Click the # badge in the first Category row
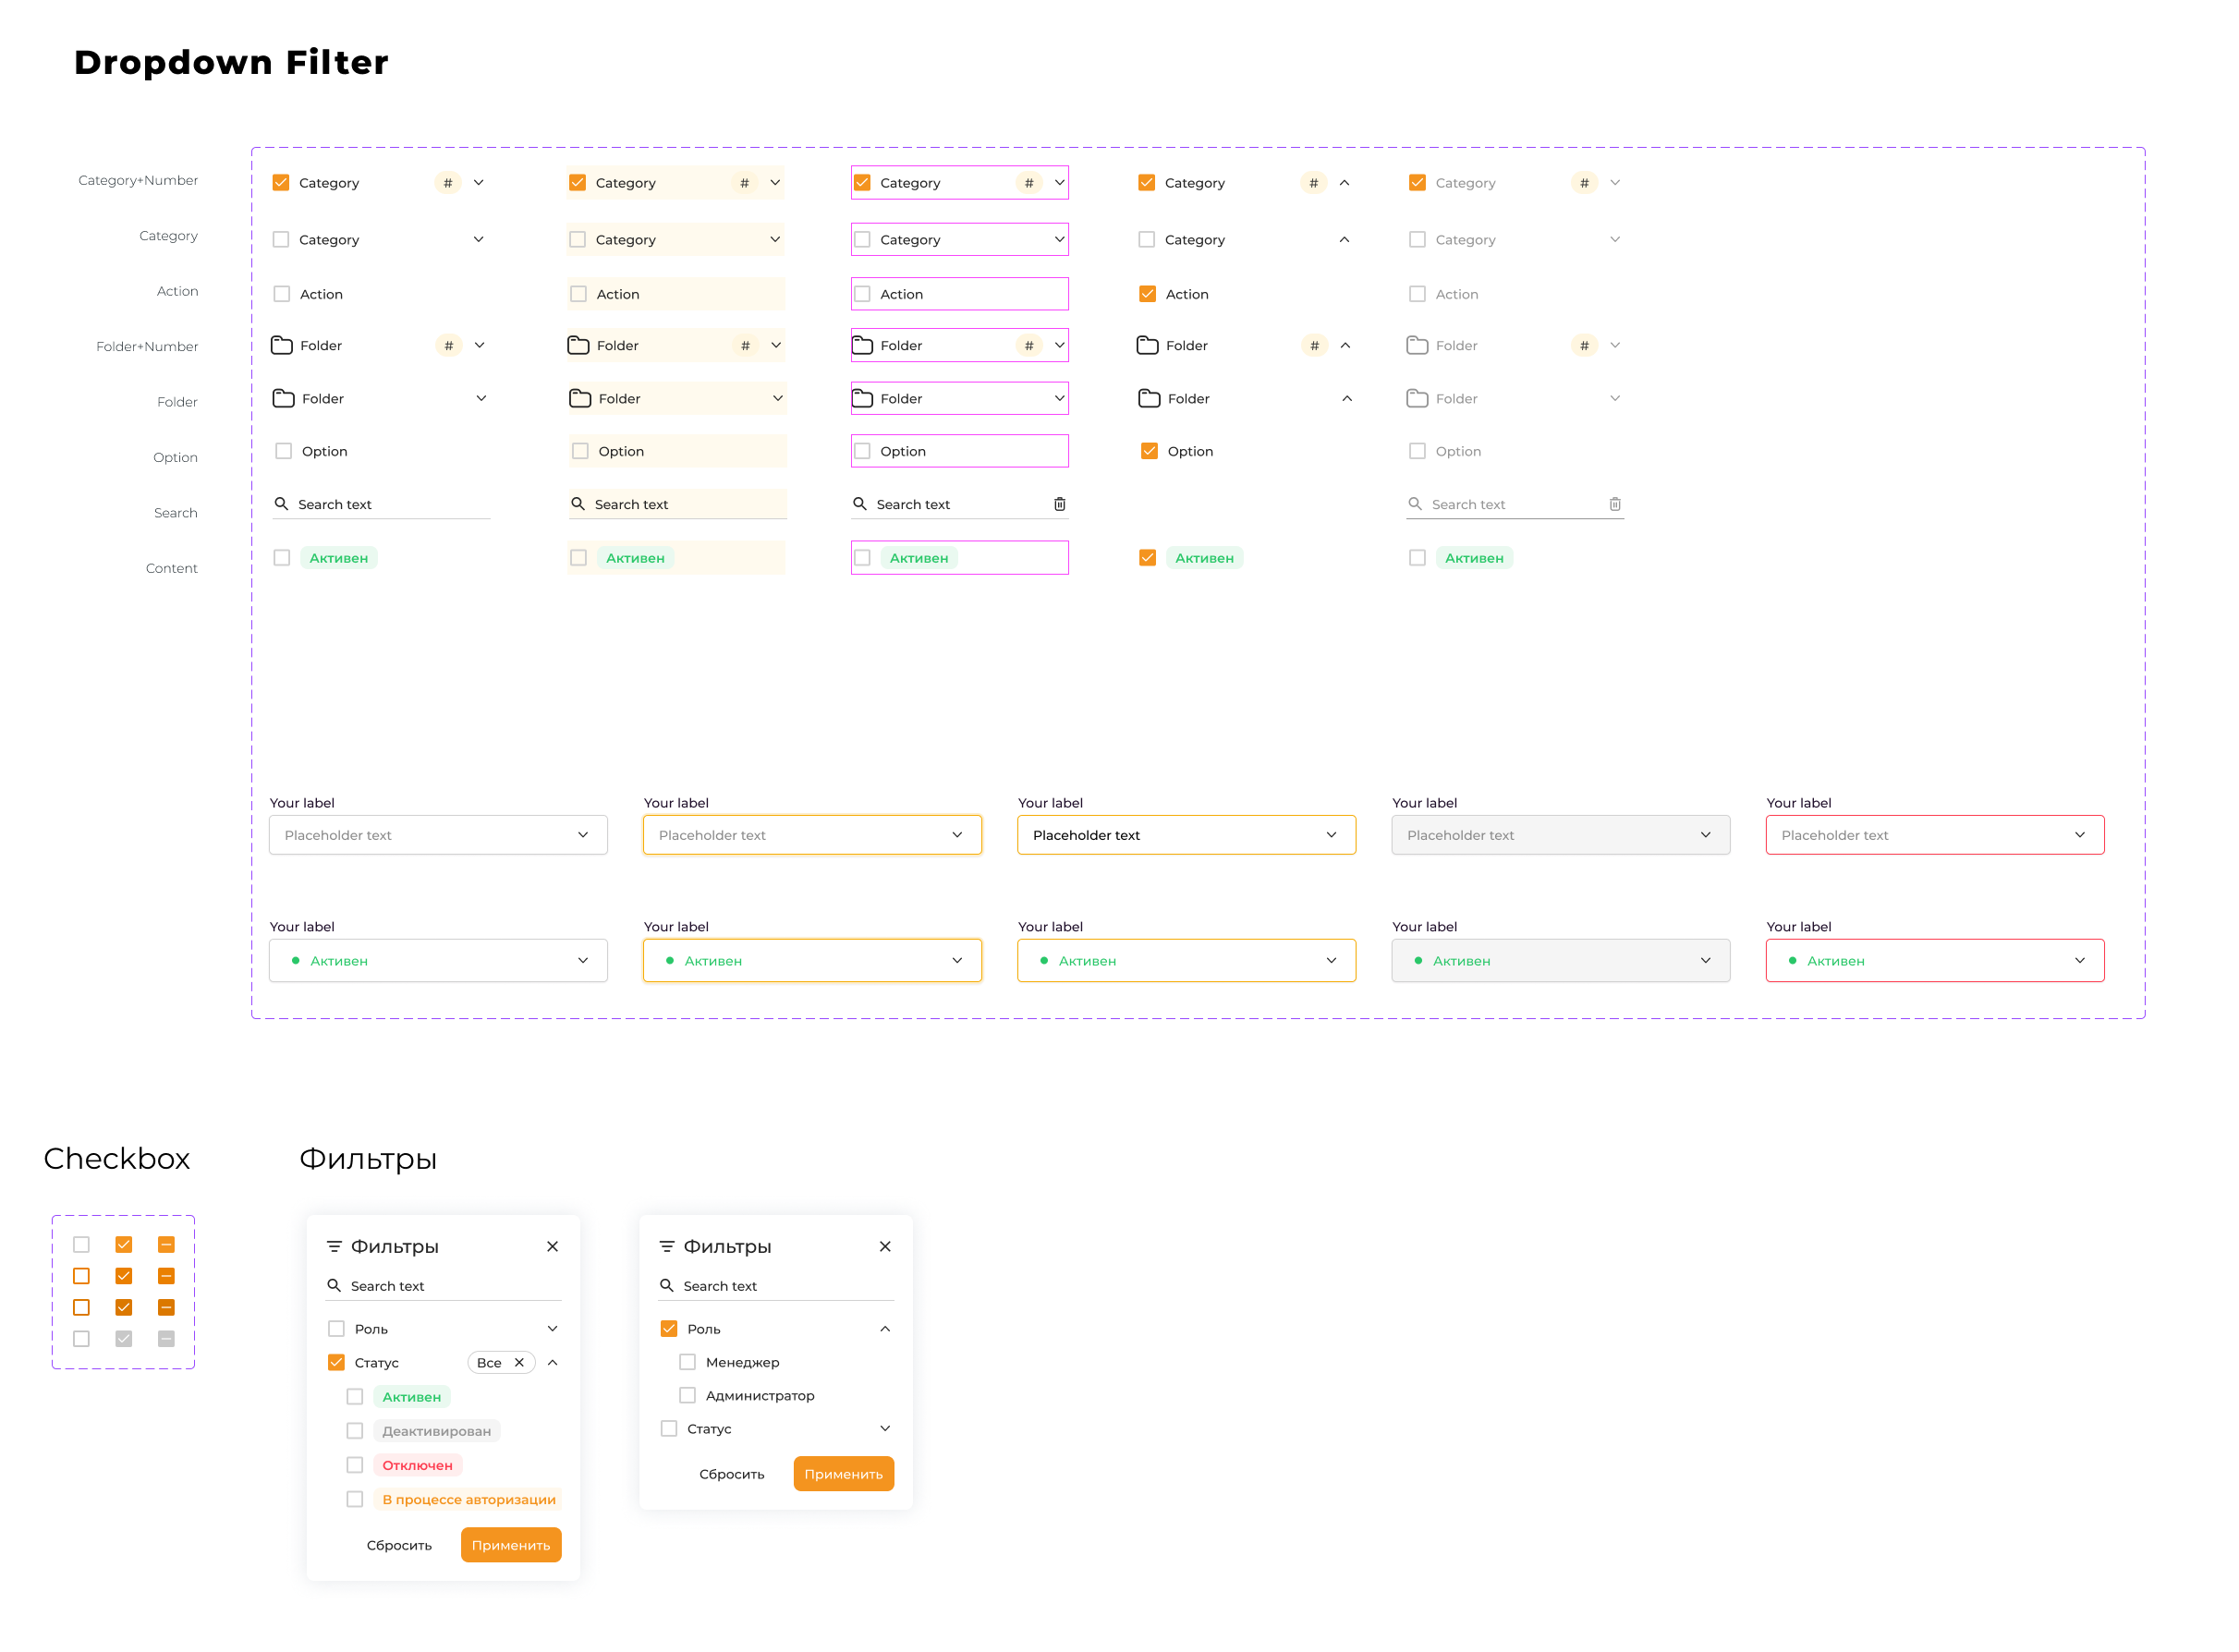 447,183
